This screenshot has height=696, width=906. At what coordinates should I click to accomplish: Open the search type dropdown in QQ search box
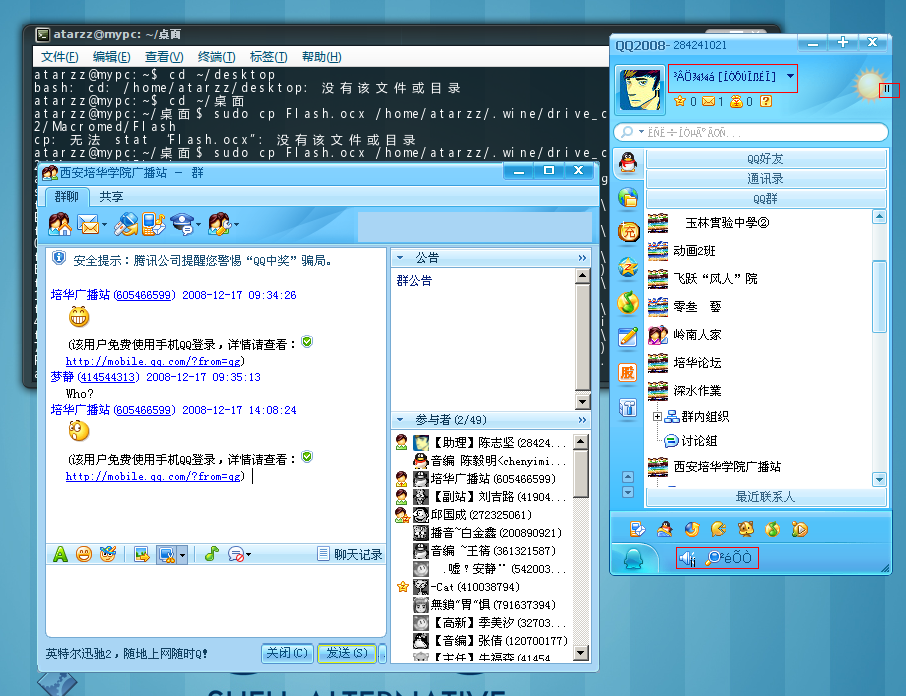[641, 132]
